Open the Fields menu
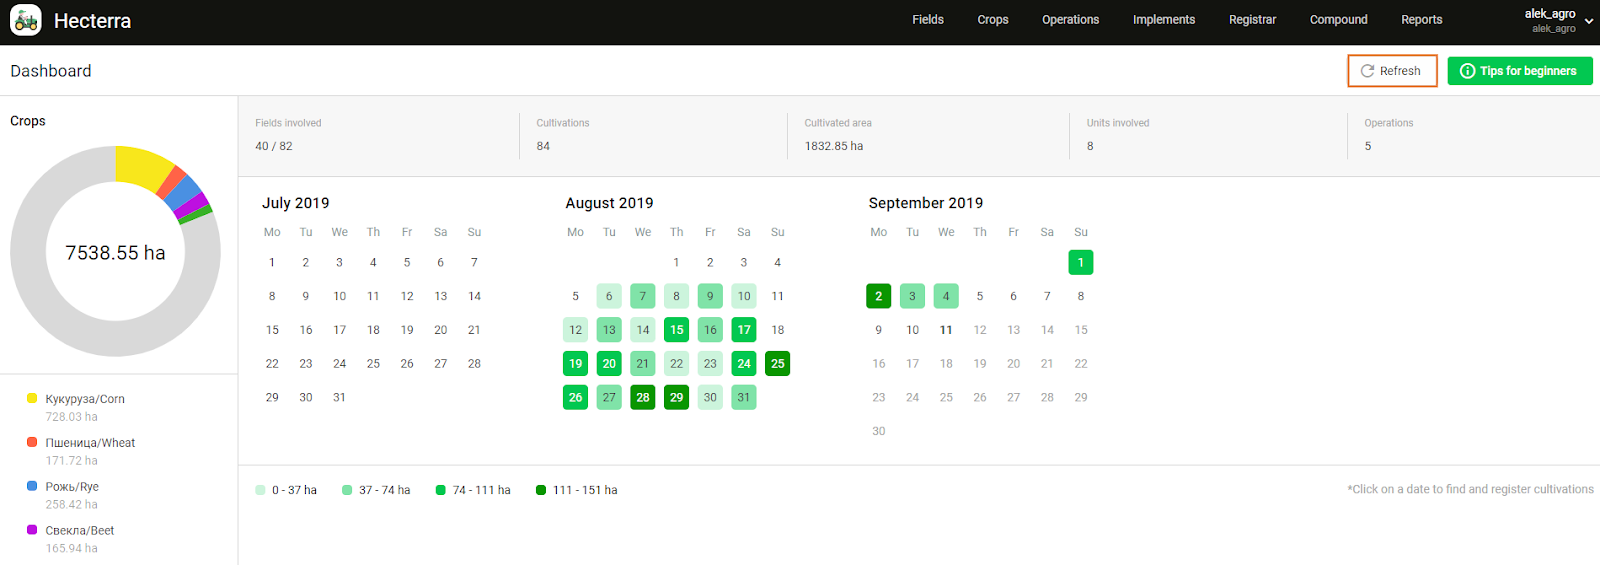The width and height of the screenshot is (1600, 565). tap(927, 20)
